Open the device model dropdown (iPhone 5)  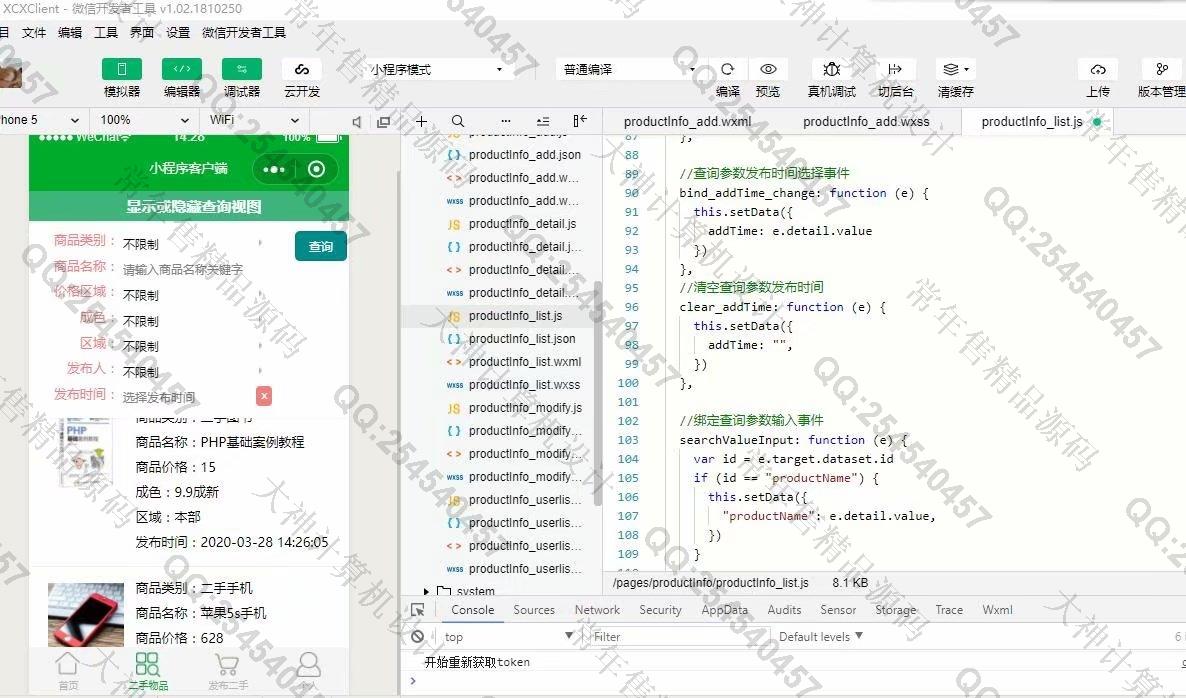(x=41, y=119)
